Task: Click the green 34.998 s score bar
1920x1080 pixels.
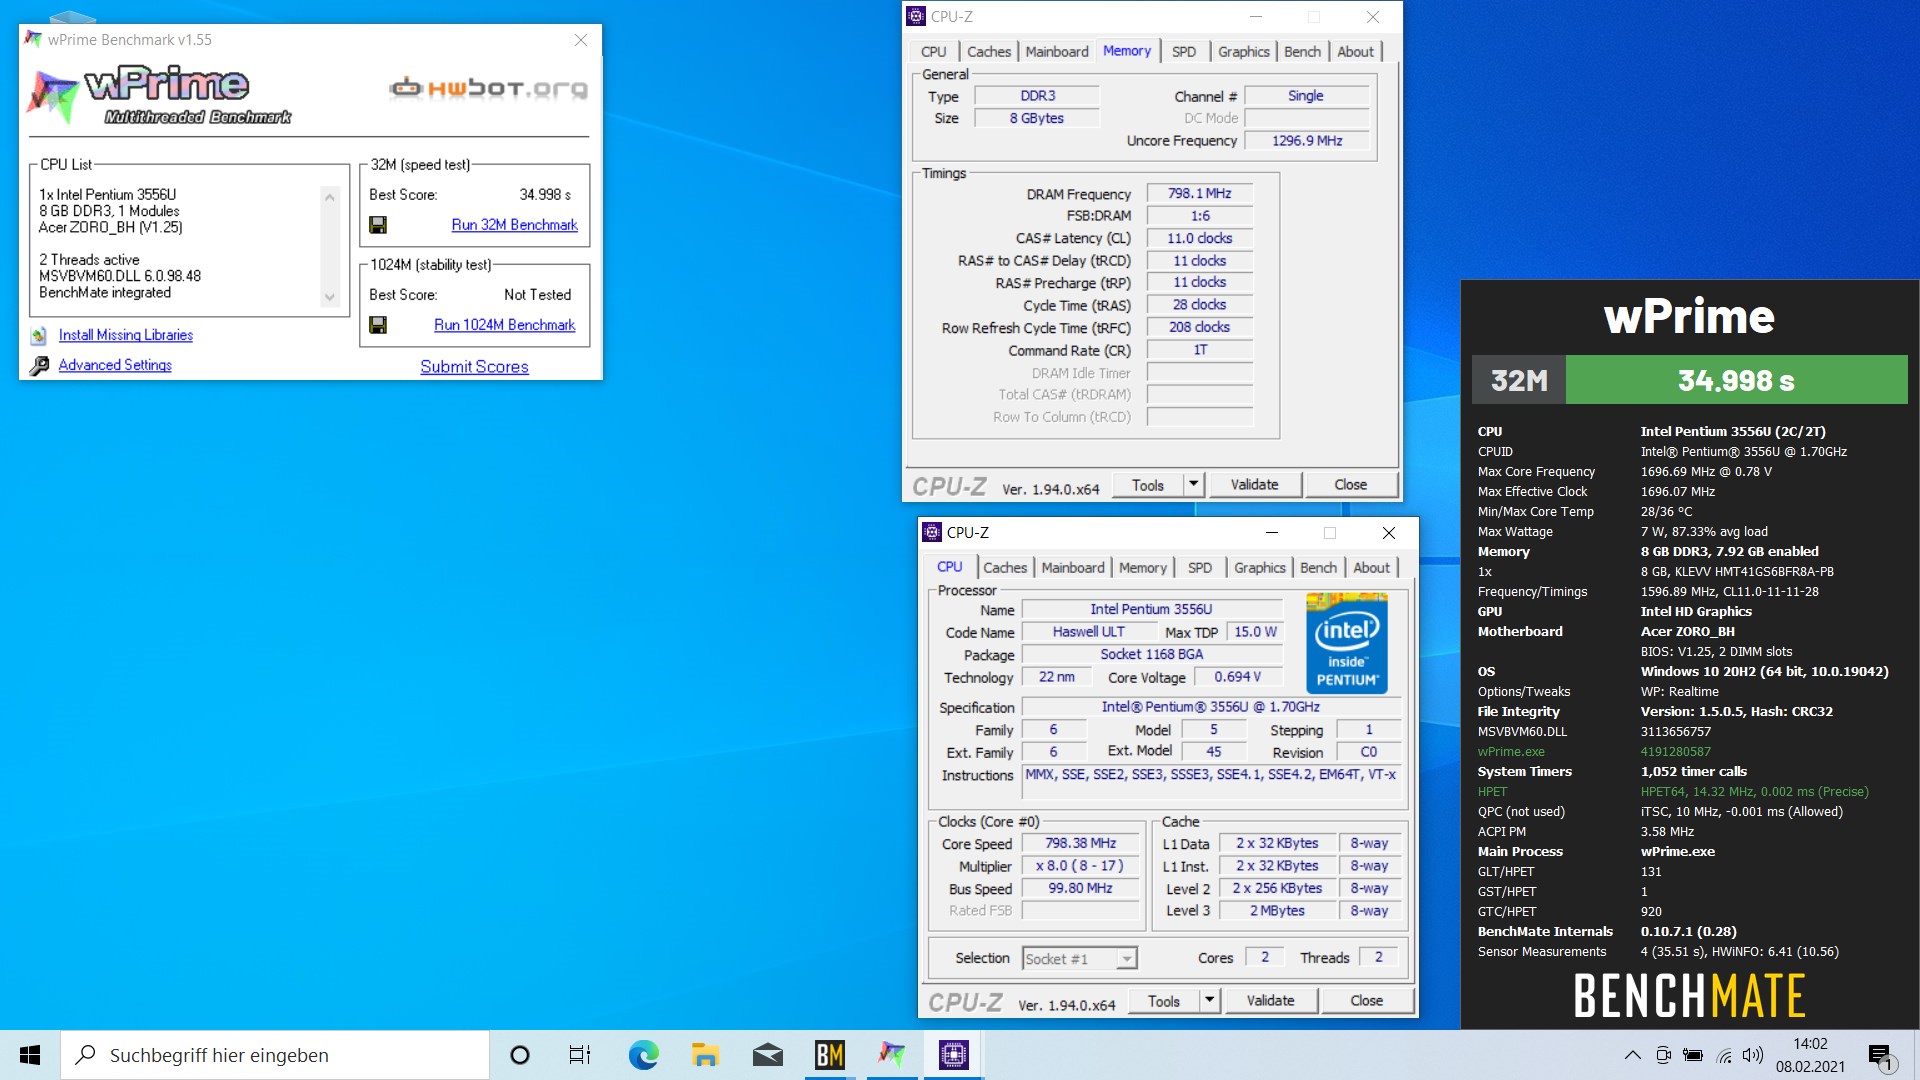Action: pos(1736,381)
